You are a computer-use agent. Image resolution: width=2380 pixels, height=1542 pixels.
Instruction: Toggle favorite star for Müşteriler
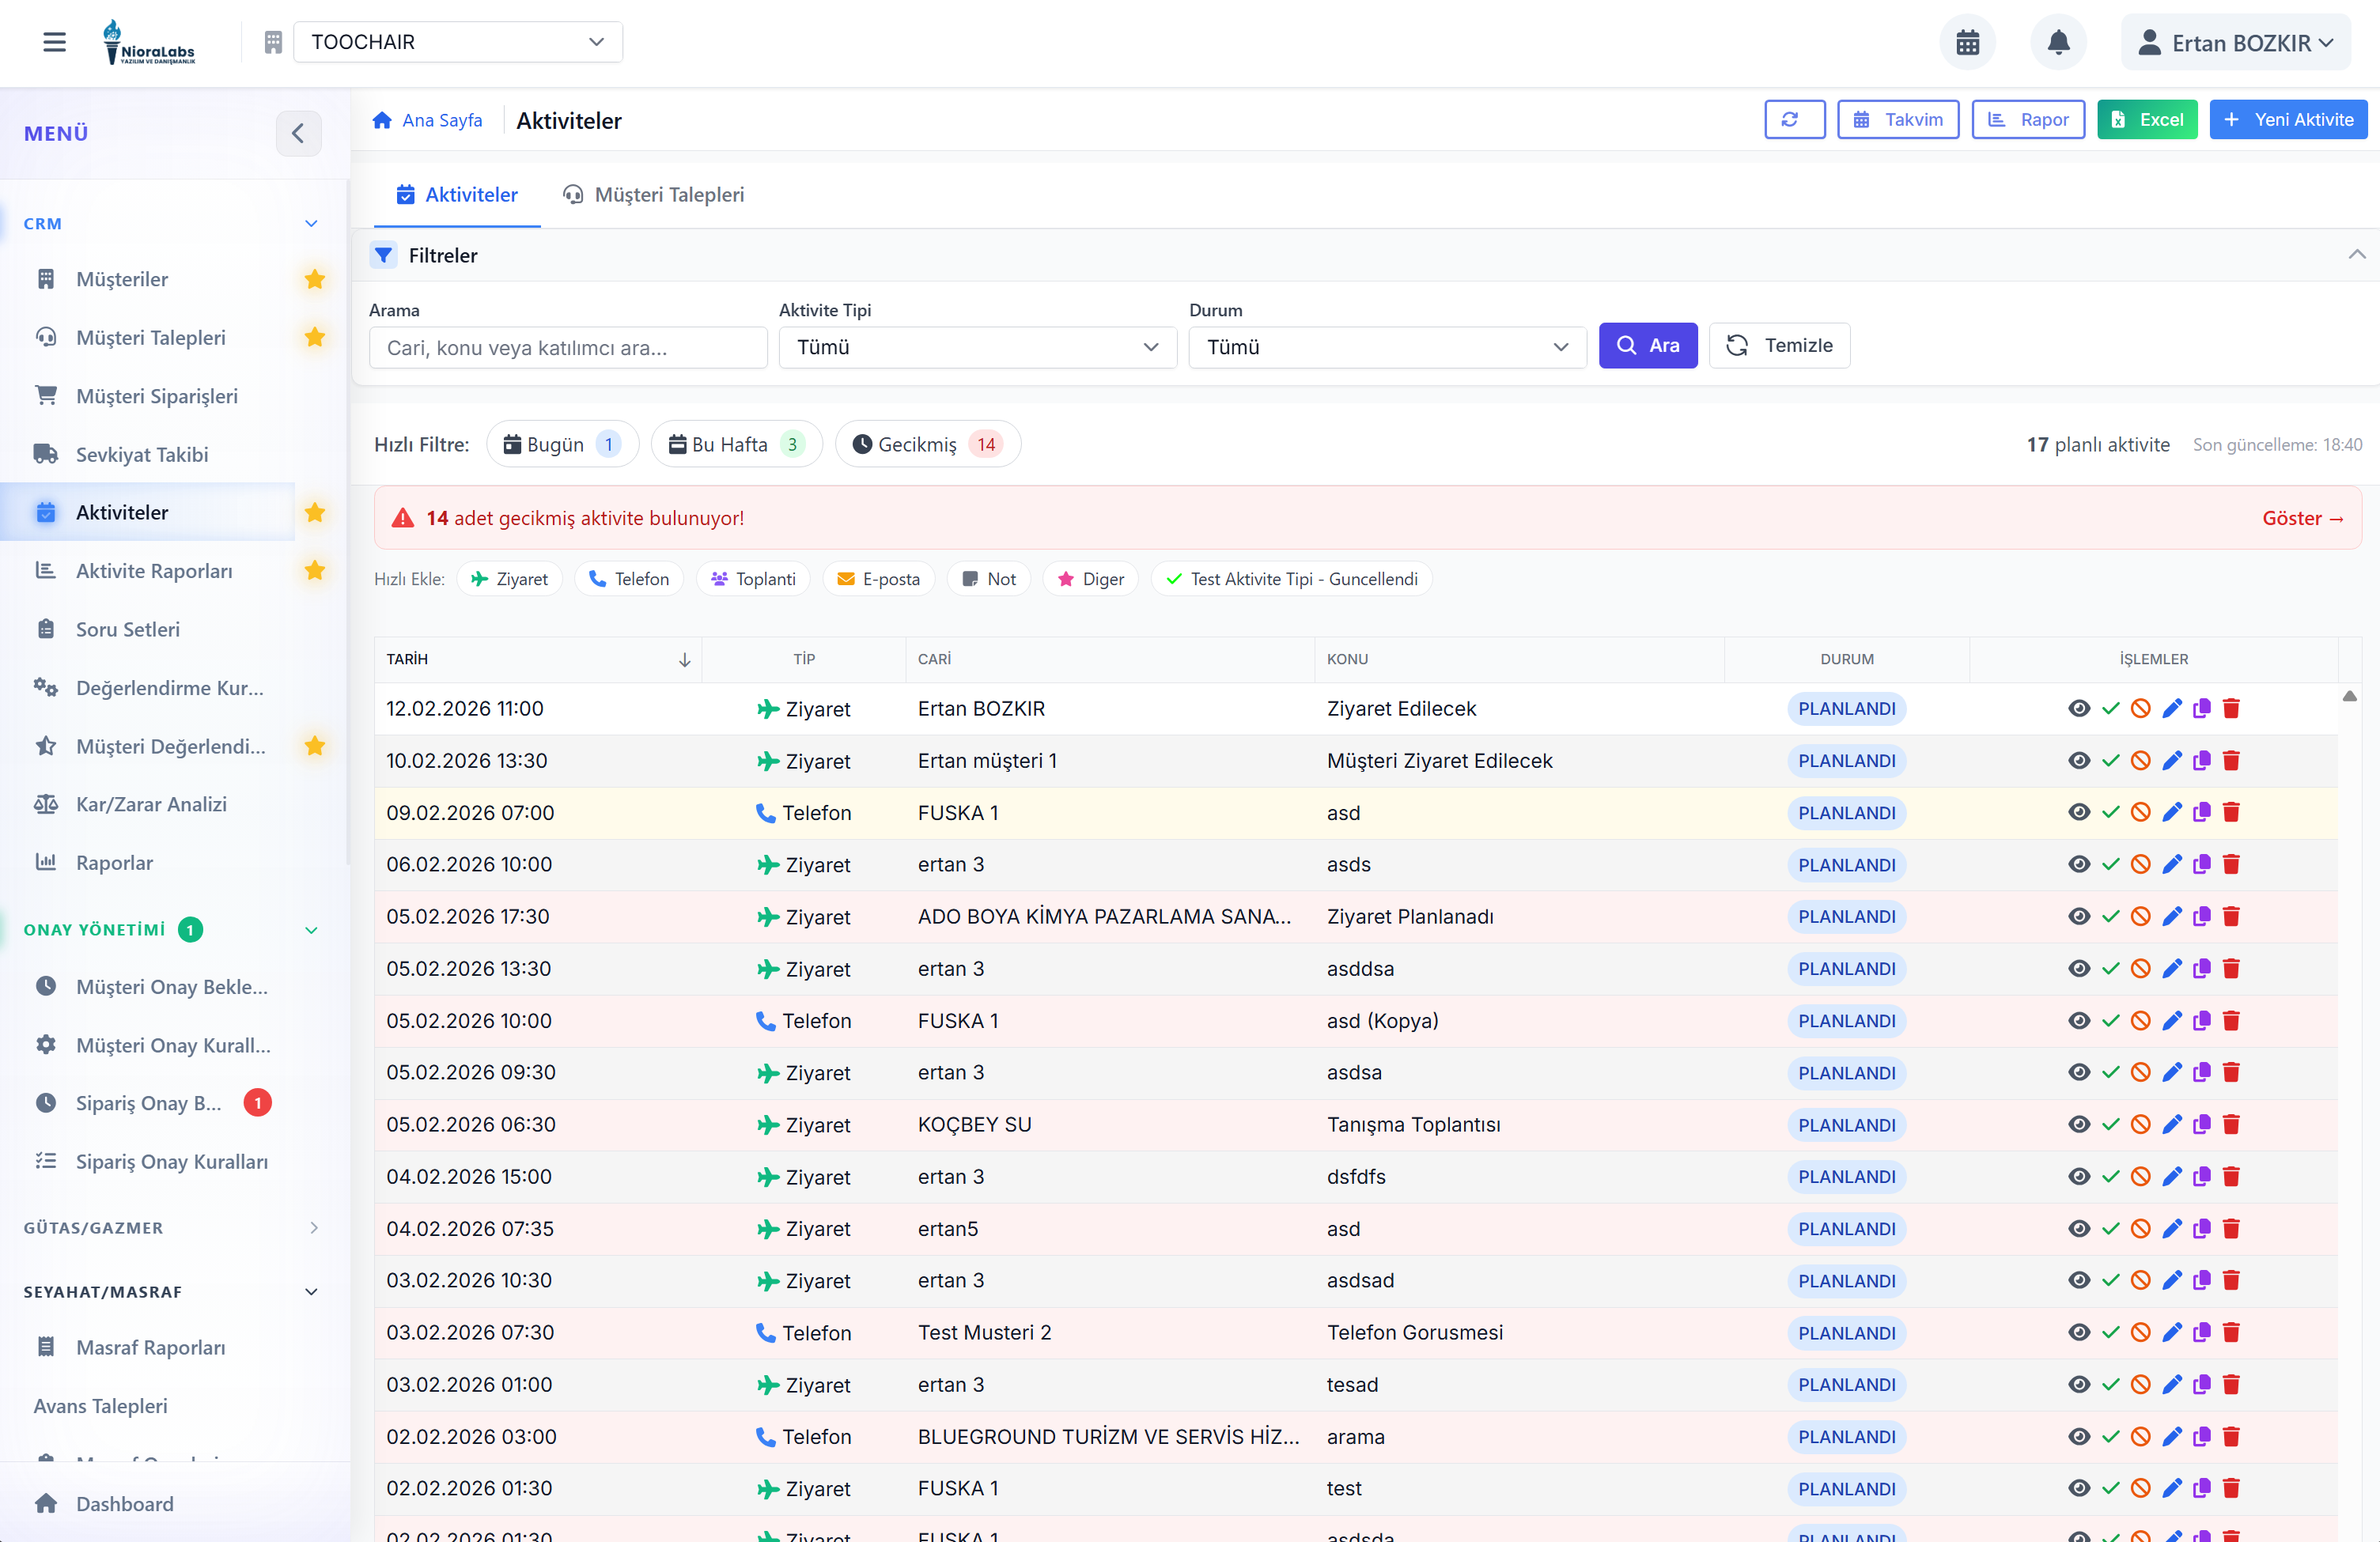point(315,279)
